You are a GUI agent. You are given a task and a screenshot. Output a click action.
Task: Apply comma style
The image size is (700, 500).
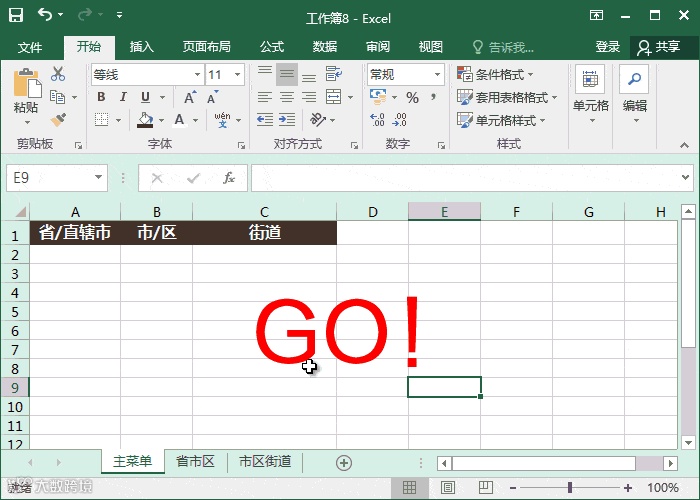tap(433, 97)
